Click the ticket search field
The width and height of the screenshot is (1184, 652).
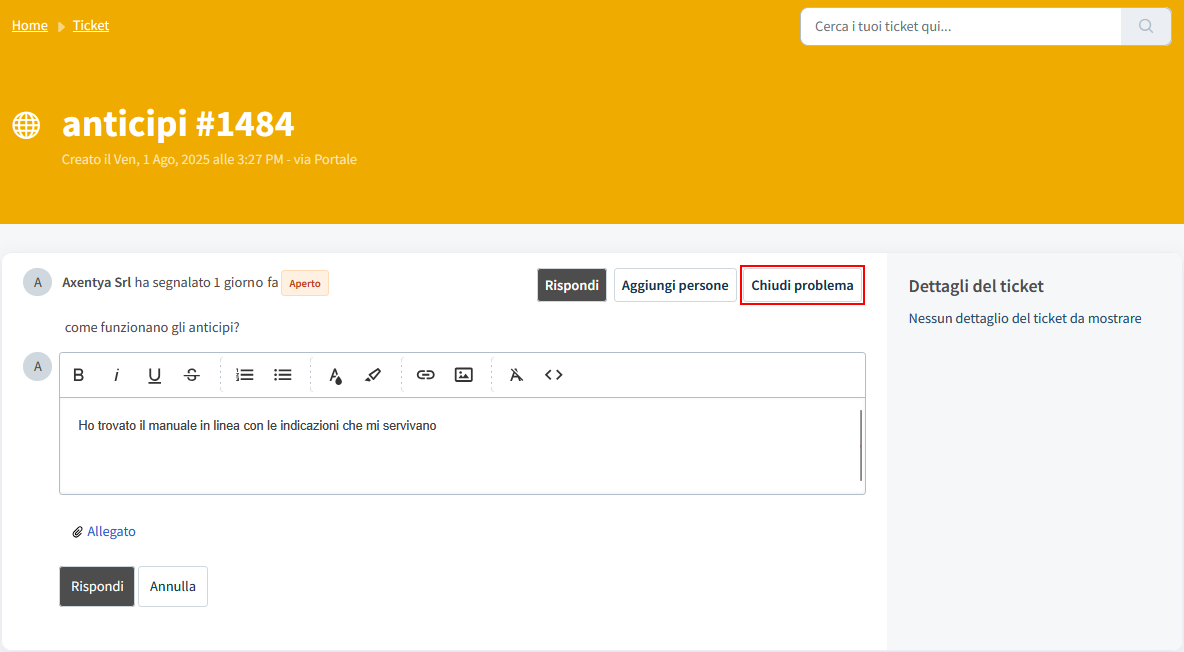[x=960, y=26]
